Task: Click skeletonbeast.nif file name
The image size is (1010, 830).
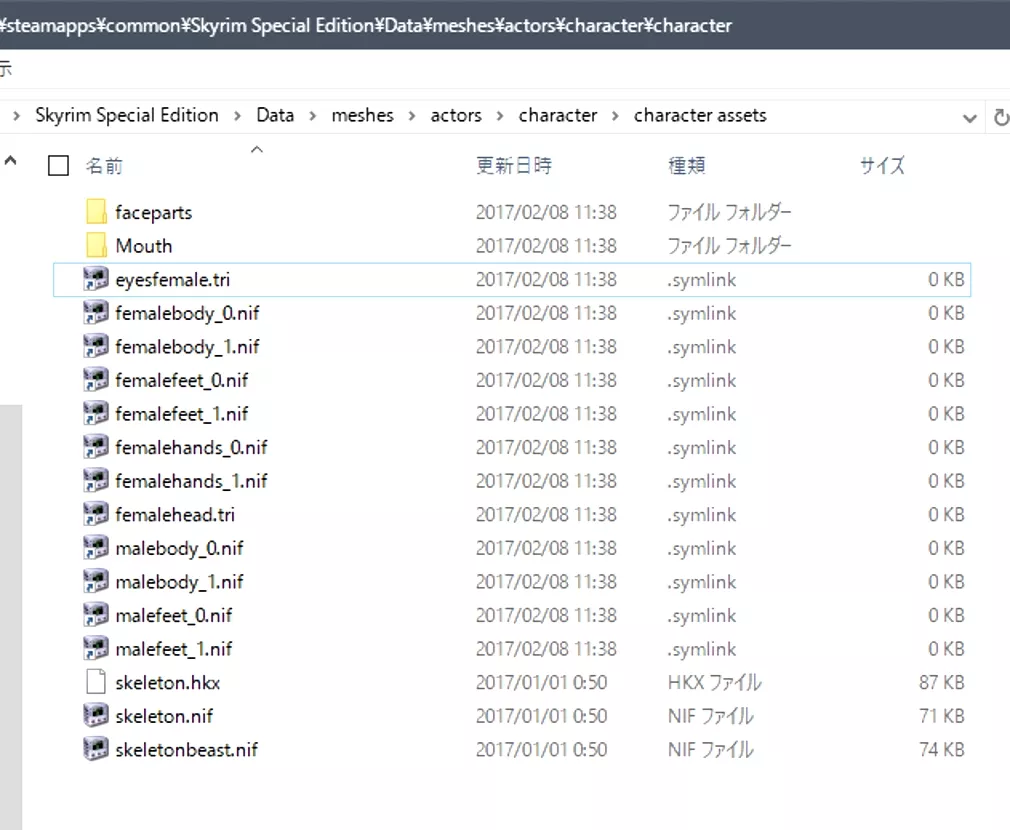Action: (x=186, y=749)
